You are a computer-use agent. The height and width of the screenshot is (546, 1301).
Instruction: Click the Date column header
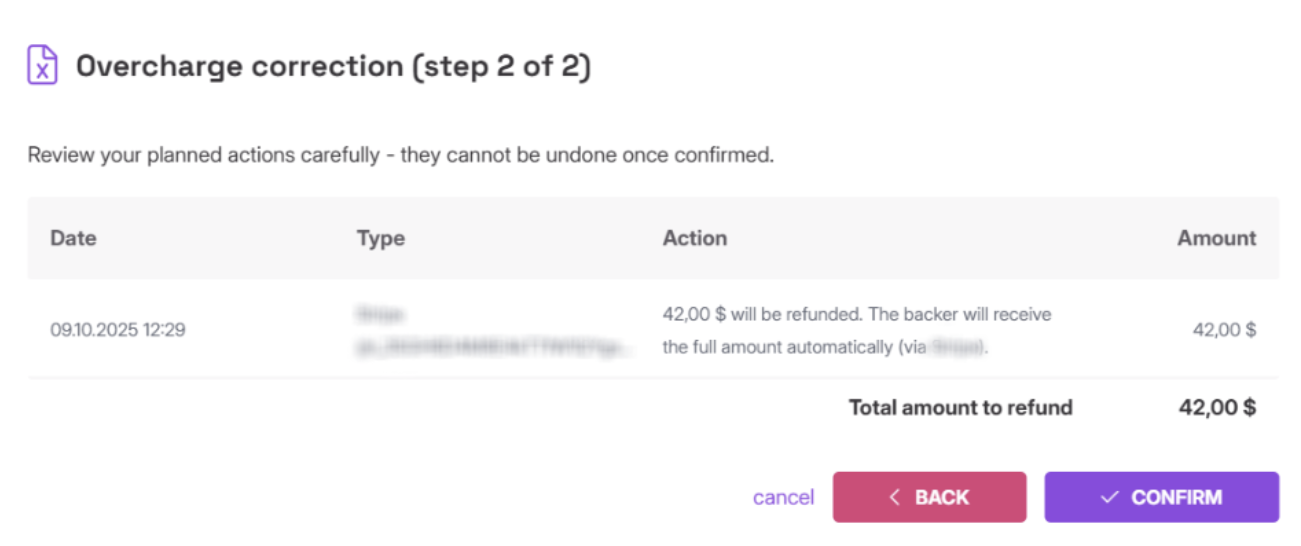click(73, 238)
